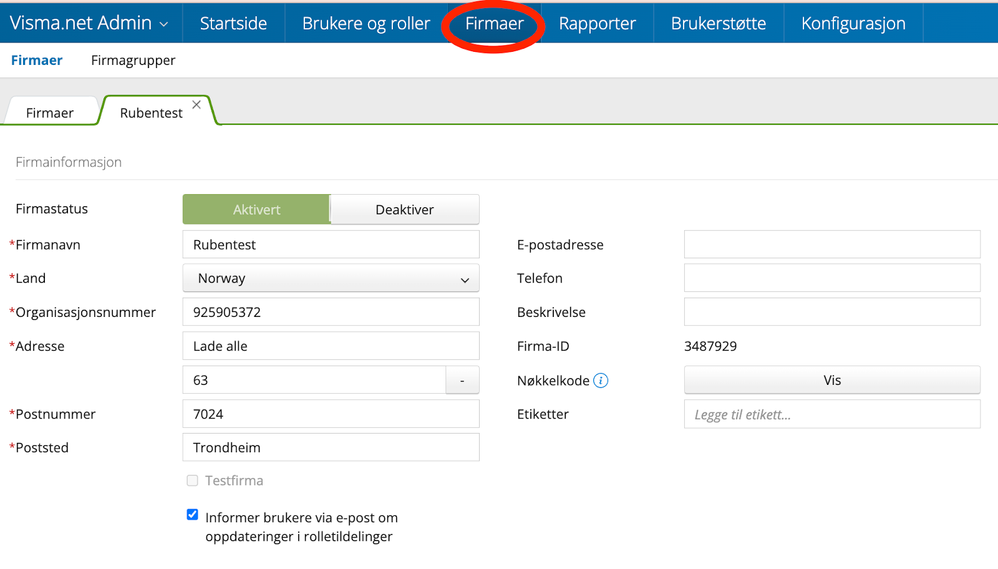Viewport: 998px width, 569px height.
Task: Focus the Beskrivelse field
Action: (832, 312)
